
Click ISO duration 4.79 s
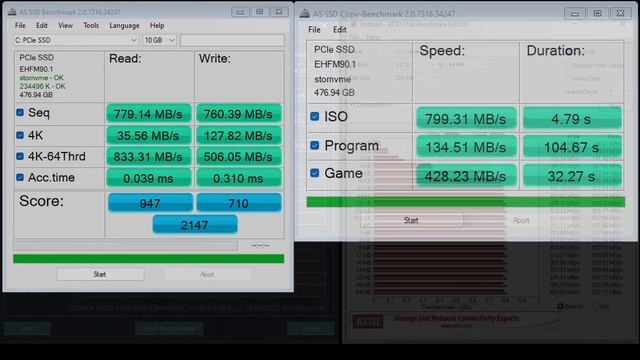click(572, 119)
